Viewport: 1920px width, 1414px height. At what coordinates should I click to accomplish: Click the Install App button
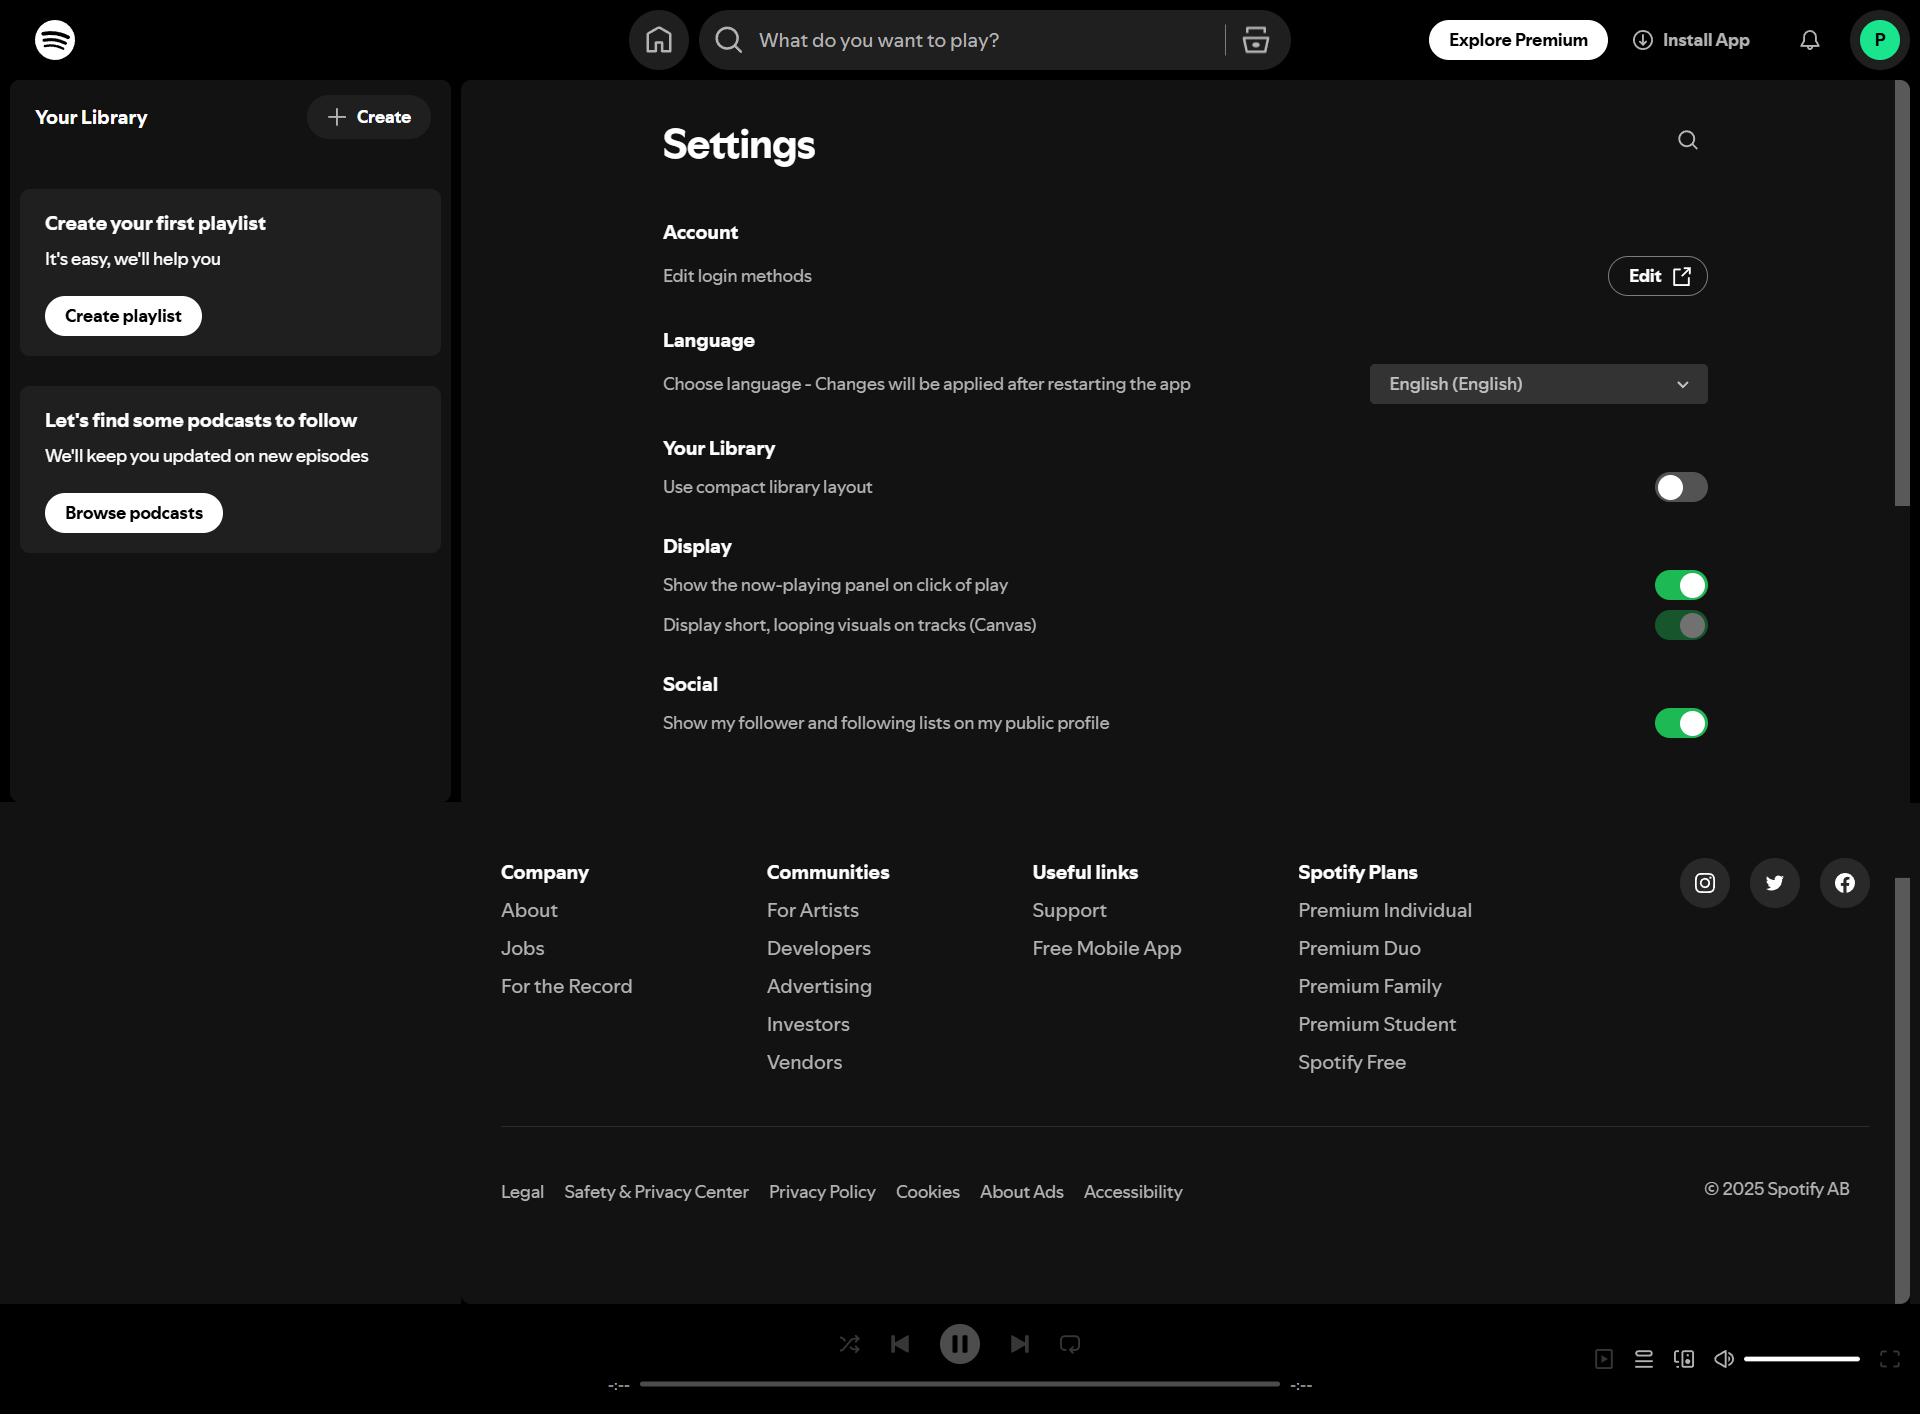pos(1691,40)
